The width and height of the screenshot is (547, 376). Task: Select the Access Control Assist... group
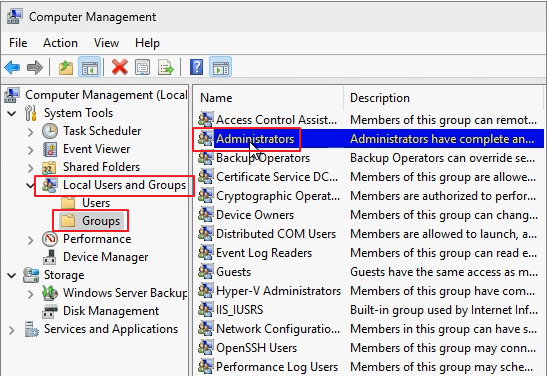click(277, 120)
